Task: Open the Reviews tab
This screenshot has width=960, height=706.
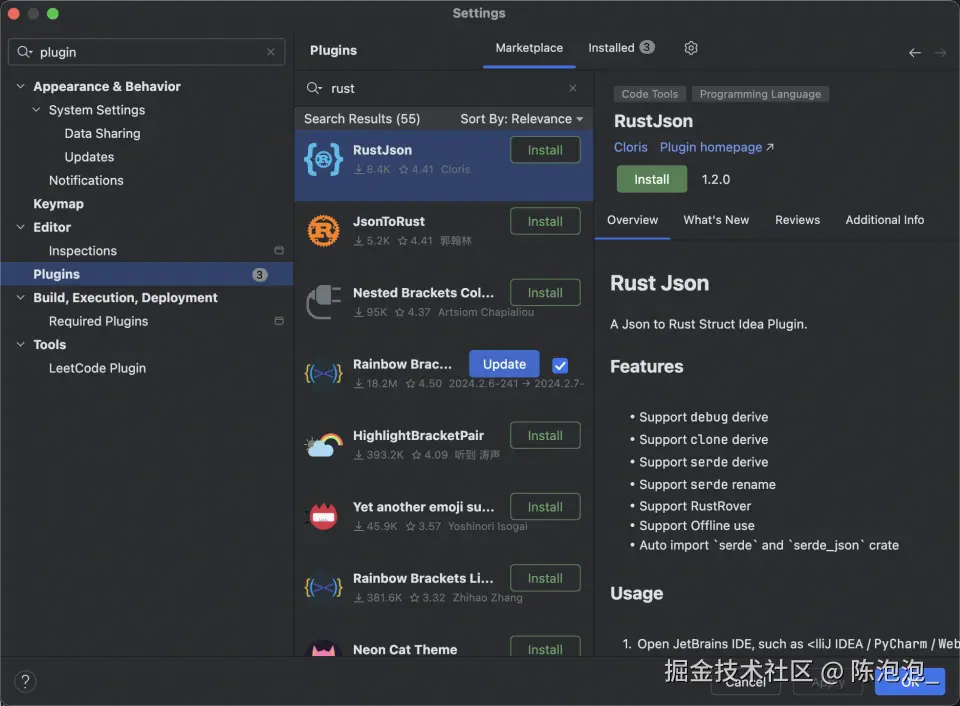Action: (797, 220)
